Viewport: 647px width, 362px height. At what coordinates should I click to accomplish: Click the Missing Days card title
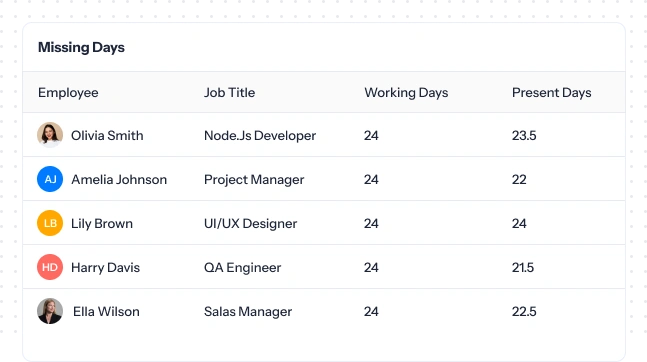[81, 47]
